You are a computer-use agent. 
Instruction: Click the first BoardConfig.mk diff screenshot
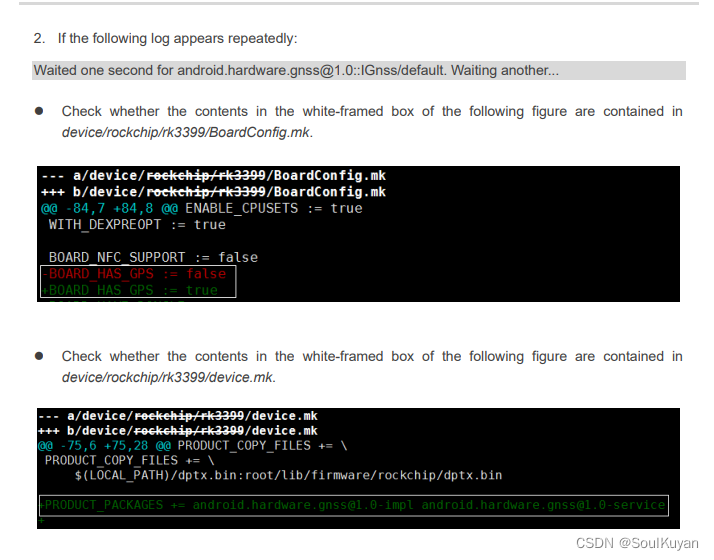pos(358,234)
